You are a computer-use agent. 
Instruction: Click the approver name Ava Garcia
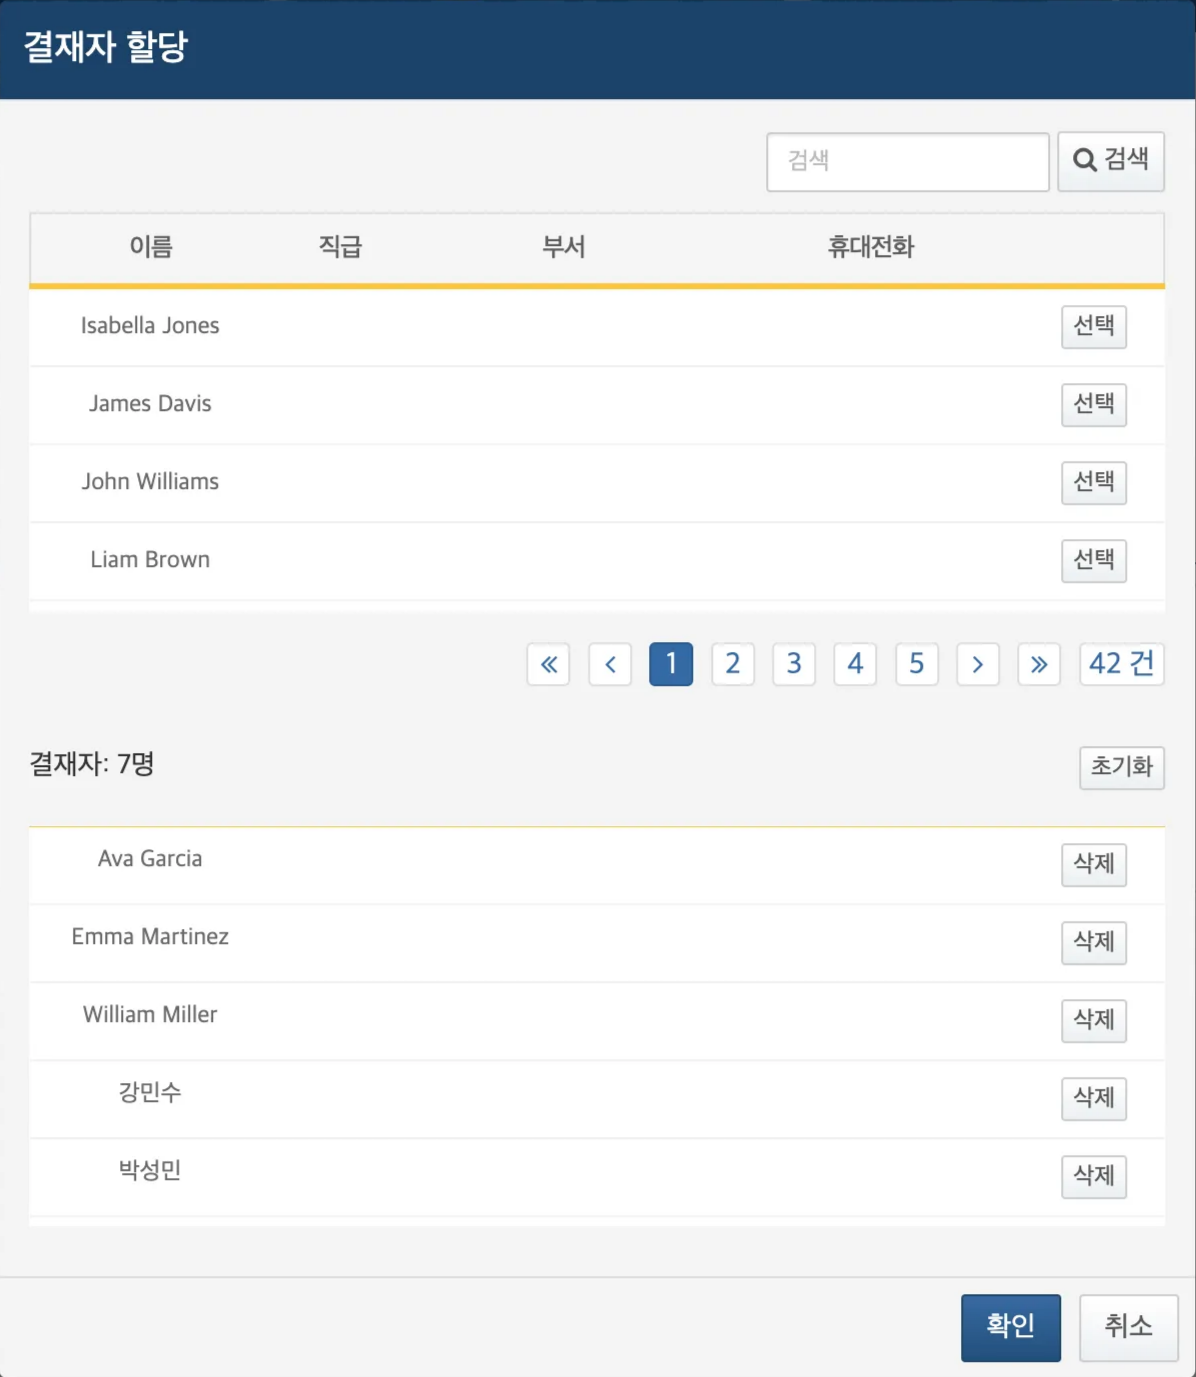(150, 859)
